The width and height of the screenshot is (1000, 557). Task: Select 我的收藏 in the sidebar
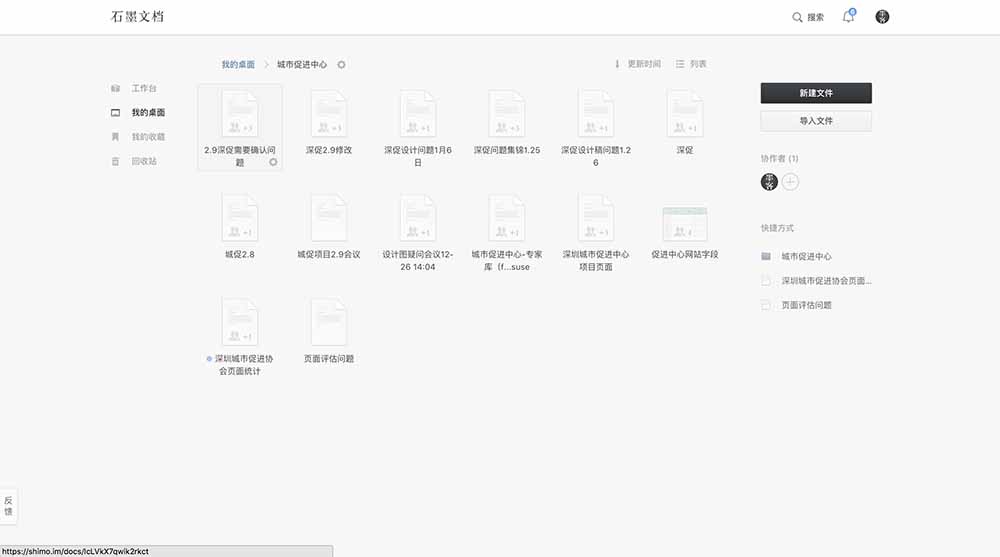click(147, 137)
